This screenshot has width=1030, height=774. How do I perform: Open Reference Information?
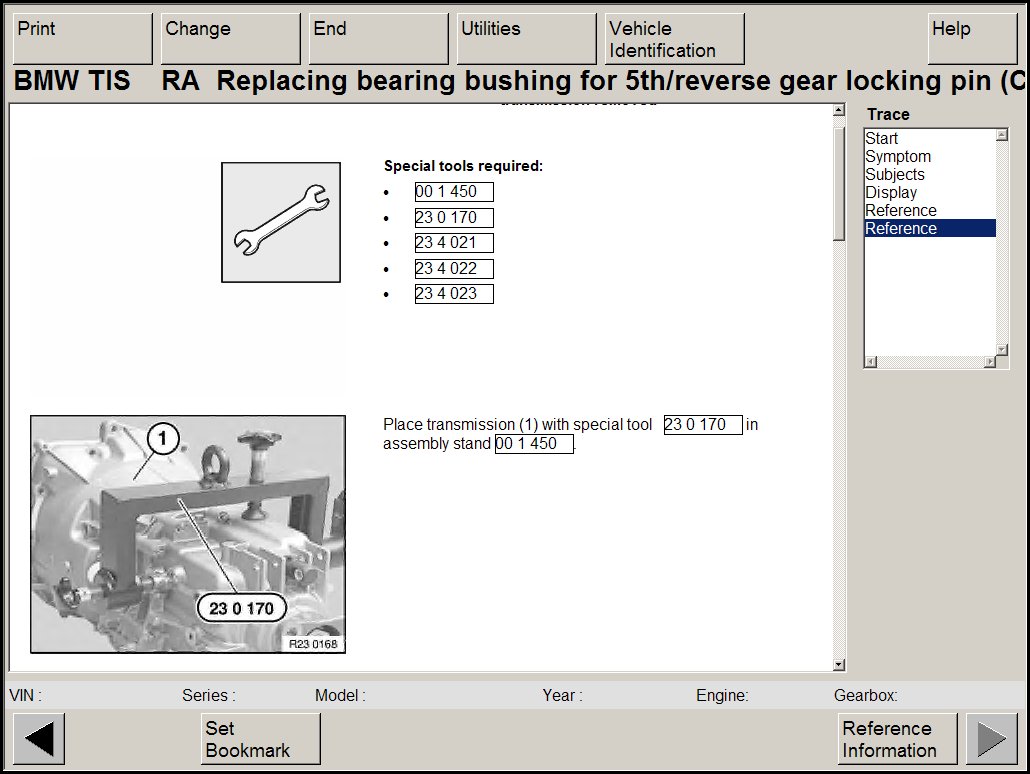(x=897, y=739)
